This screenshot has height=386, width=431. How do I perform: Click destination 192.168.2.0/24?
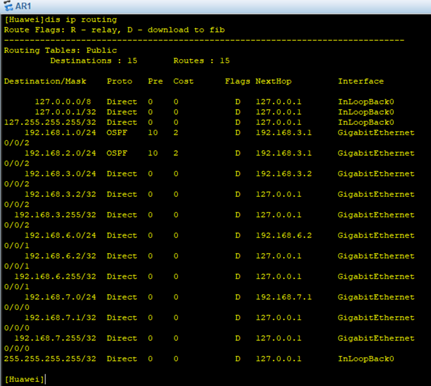pyautogui.click(x=60, y=153)
